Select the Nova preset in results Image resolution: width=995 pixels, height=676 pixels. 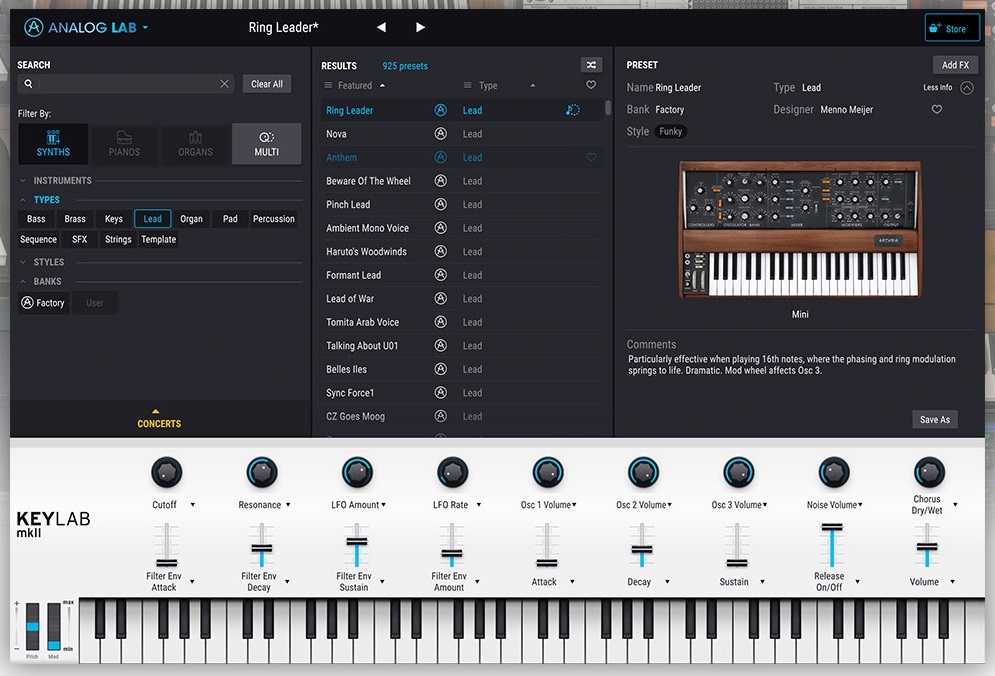click(337, 134)
